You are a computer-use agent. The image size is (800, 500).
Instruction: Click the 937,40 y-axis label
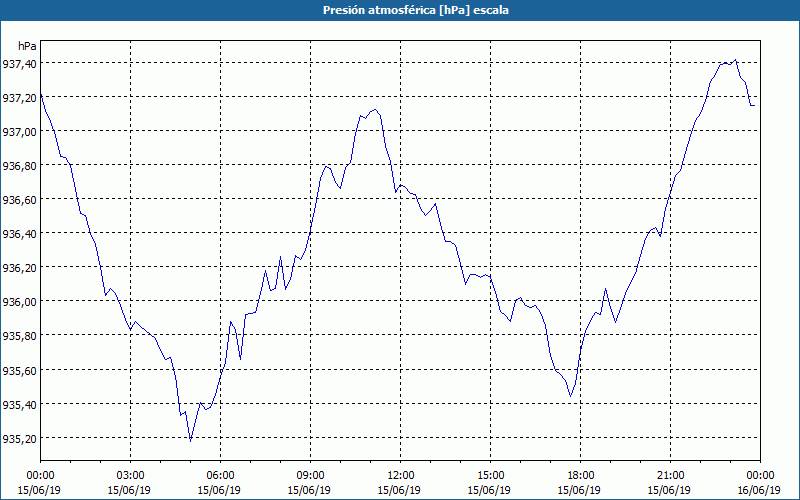click(x=19, y=63)
